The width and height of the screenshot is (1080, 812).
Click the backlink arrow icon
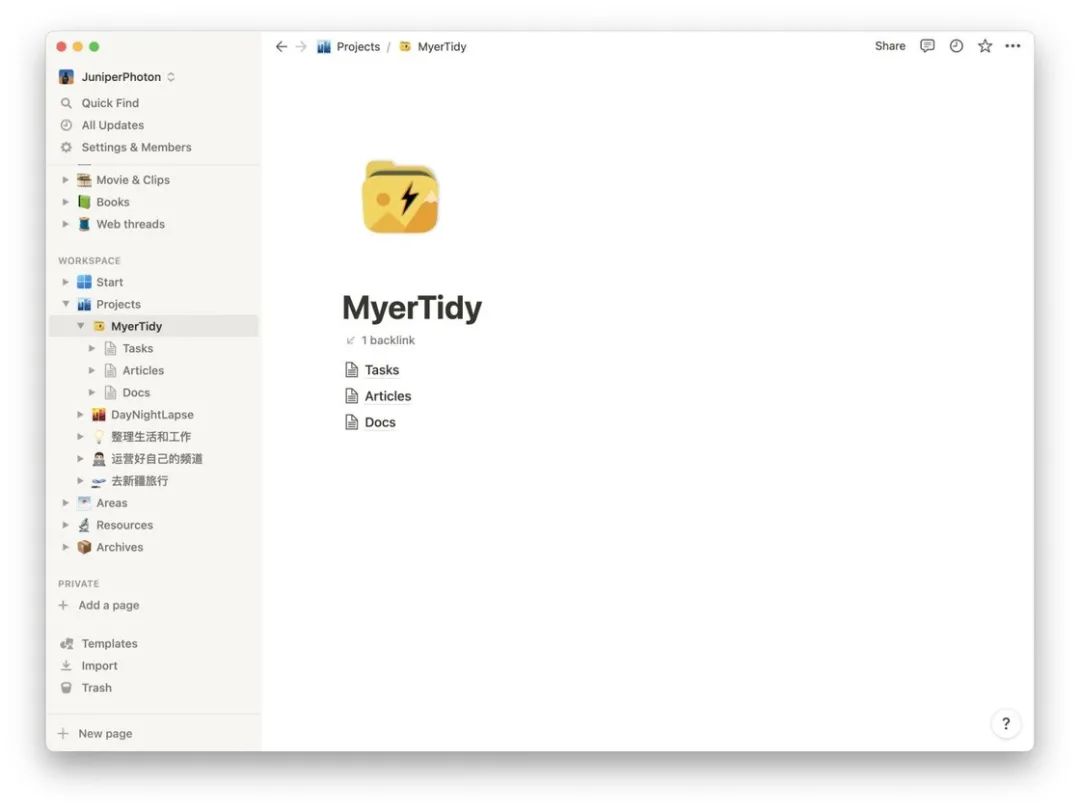pos(350,340)
